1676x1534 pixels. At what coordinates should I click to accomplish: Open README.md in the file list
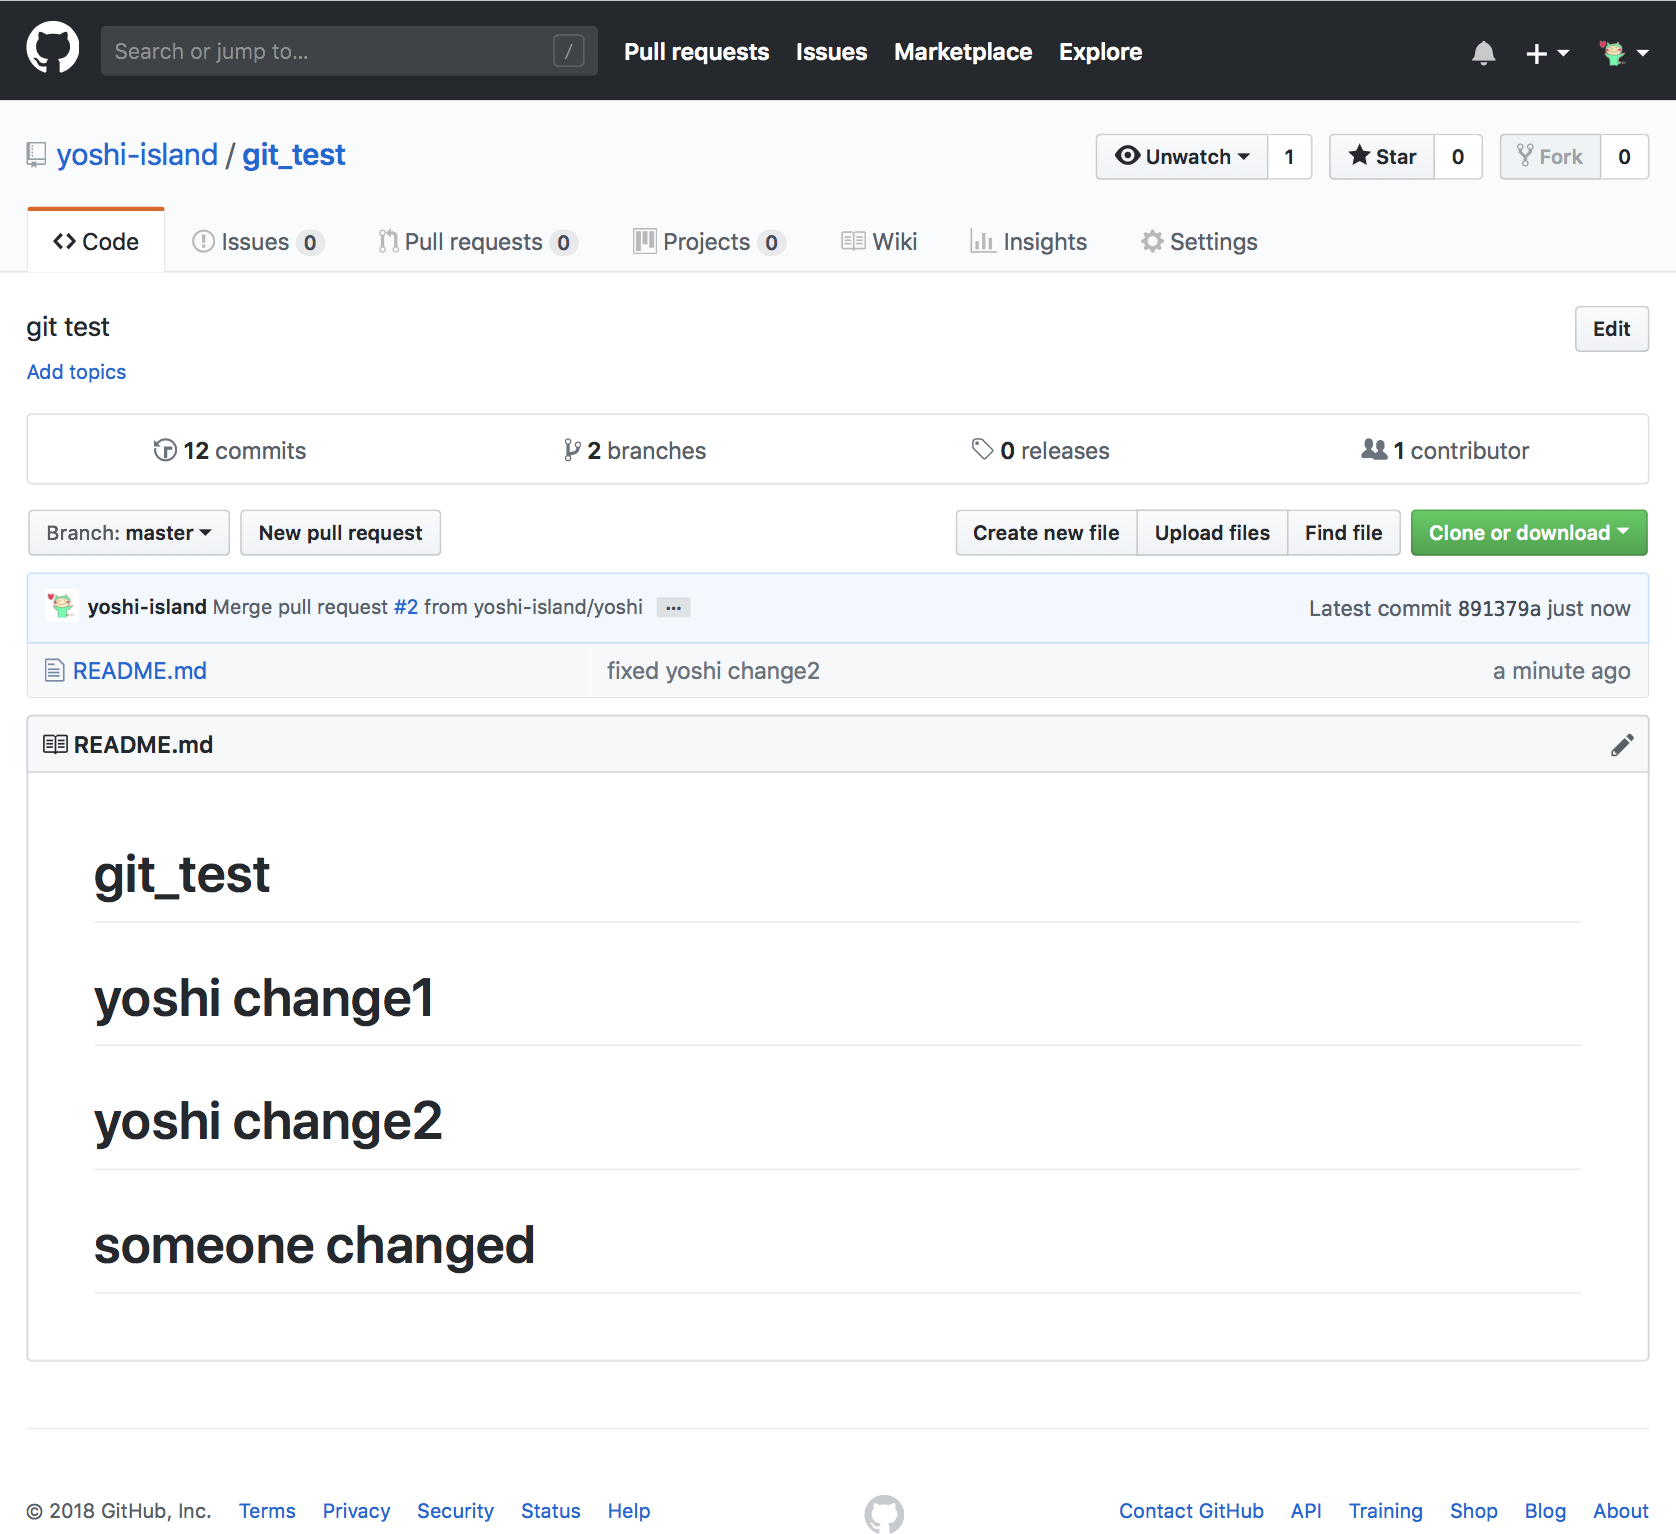[140, 671]
